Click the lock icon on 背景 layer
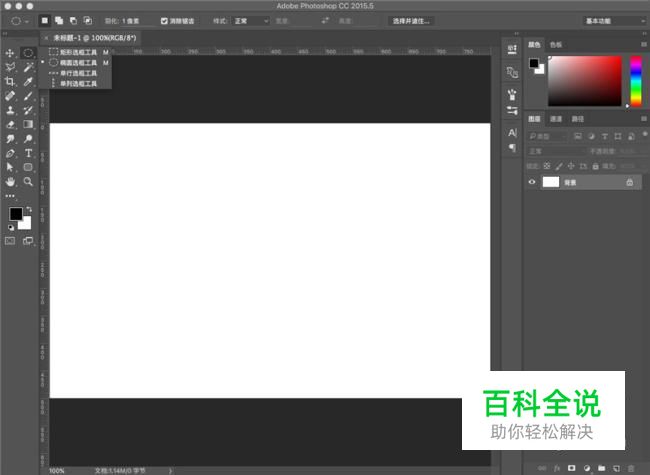Image resolution: width=650 pixels, height=475 pixels. point(628,182)
